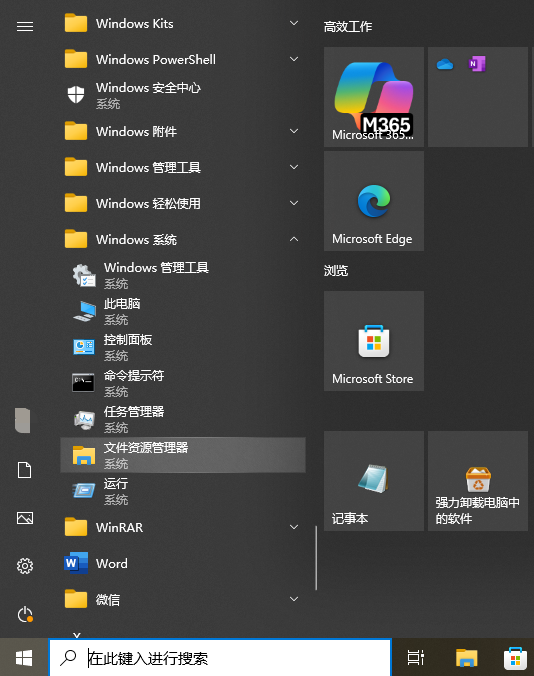Collapse the Windows 系统 folder chevron
The image size is (534, 676).
tap(294, 239)
